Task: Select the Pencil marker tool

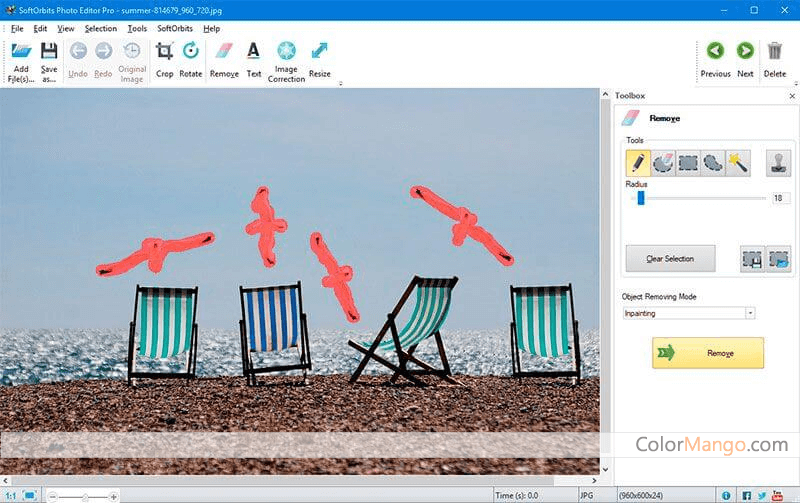Action: pyautogui.click(x=637, y=163)
